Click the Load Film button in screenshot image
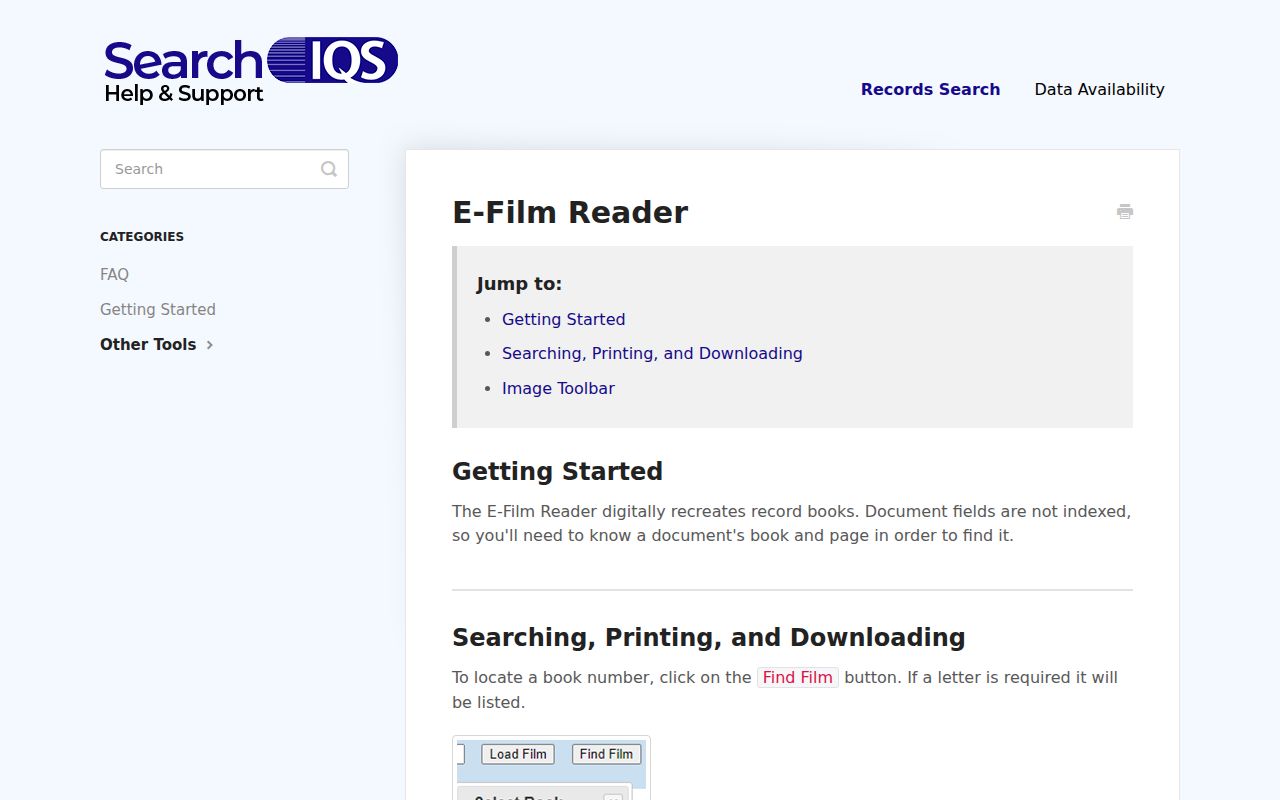This screenshot has width=1280, height=800. tap(518, 754)
